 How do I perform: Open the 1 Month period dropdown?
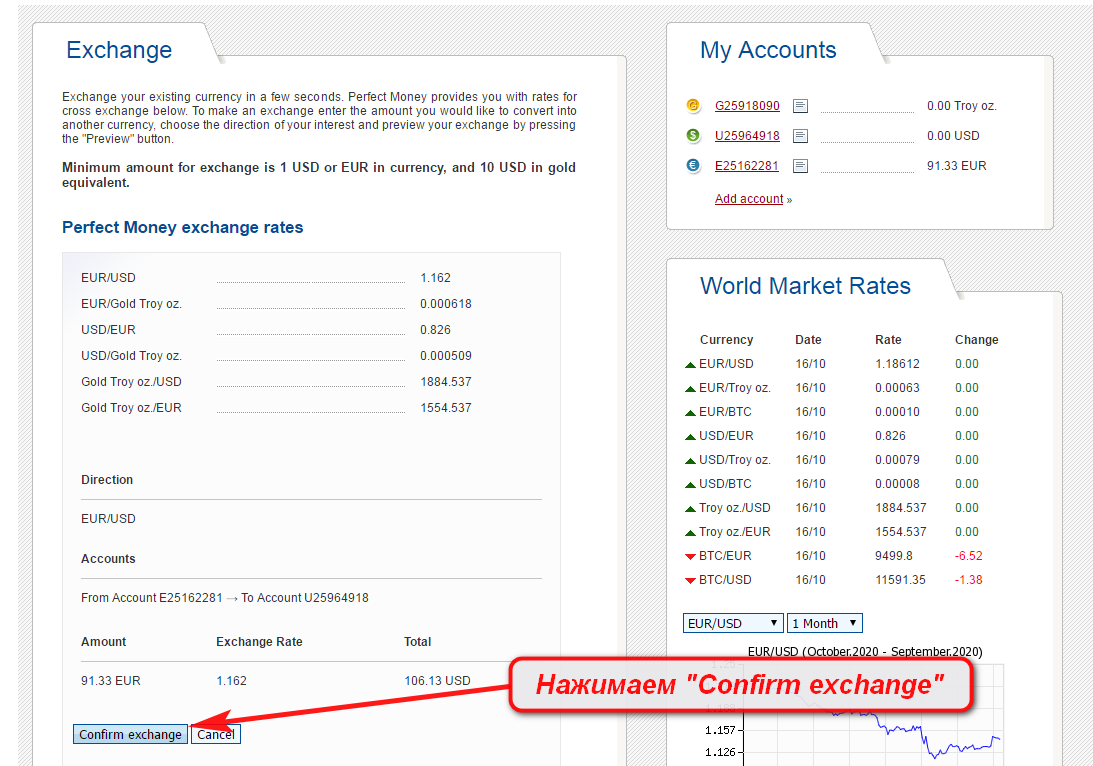(825, 623)
